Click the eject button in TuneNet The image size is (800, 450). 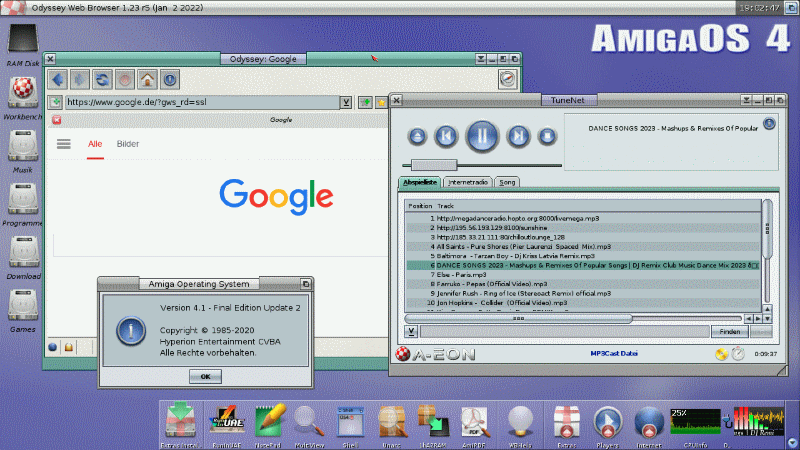point(418,136)
